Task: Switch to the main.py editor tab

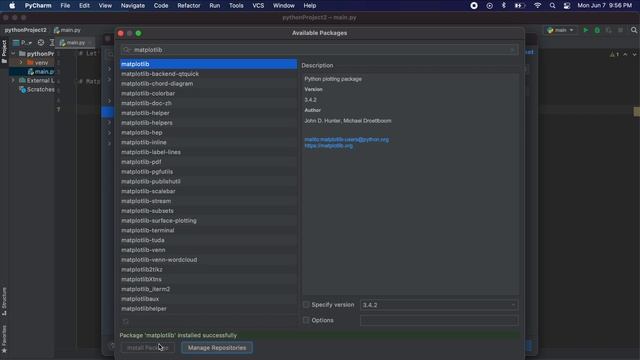Action: pyautogui.click(x=76, y=42)
